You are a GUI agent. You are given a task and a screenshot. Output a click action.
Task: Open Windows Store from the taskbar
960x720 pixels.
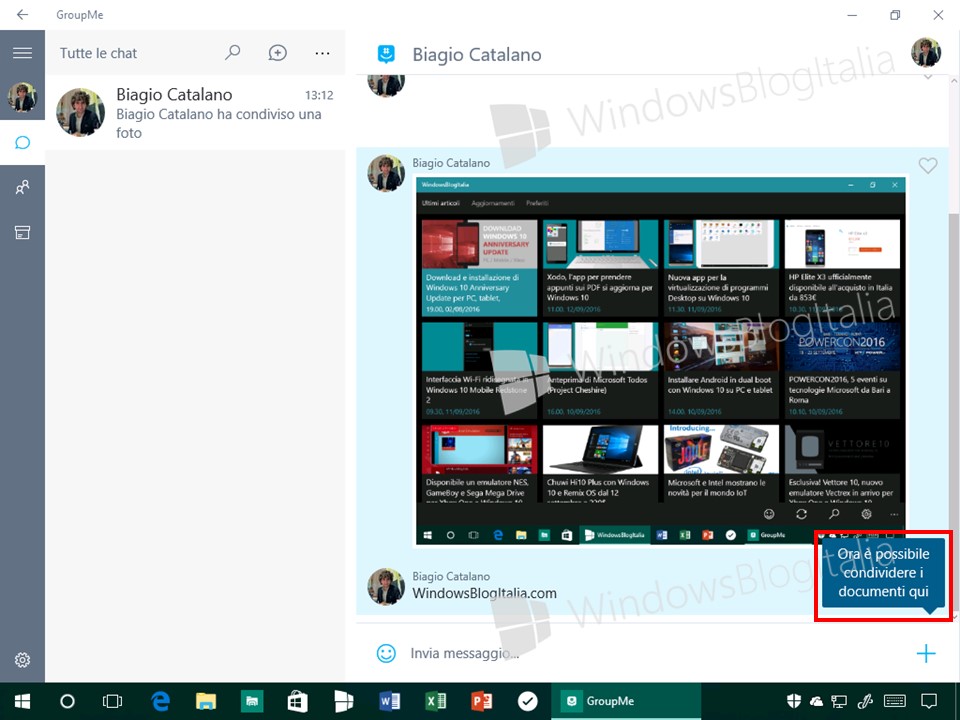pos(298,701)
